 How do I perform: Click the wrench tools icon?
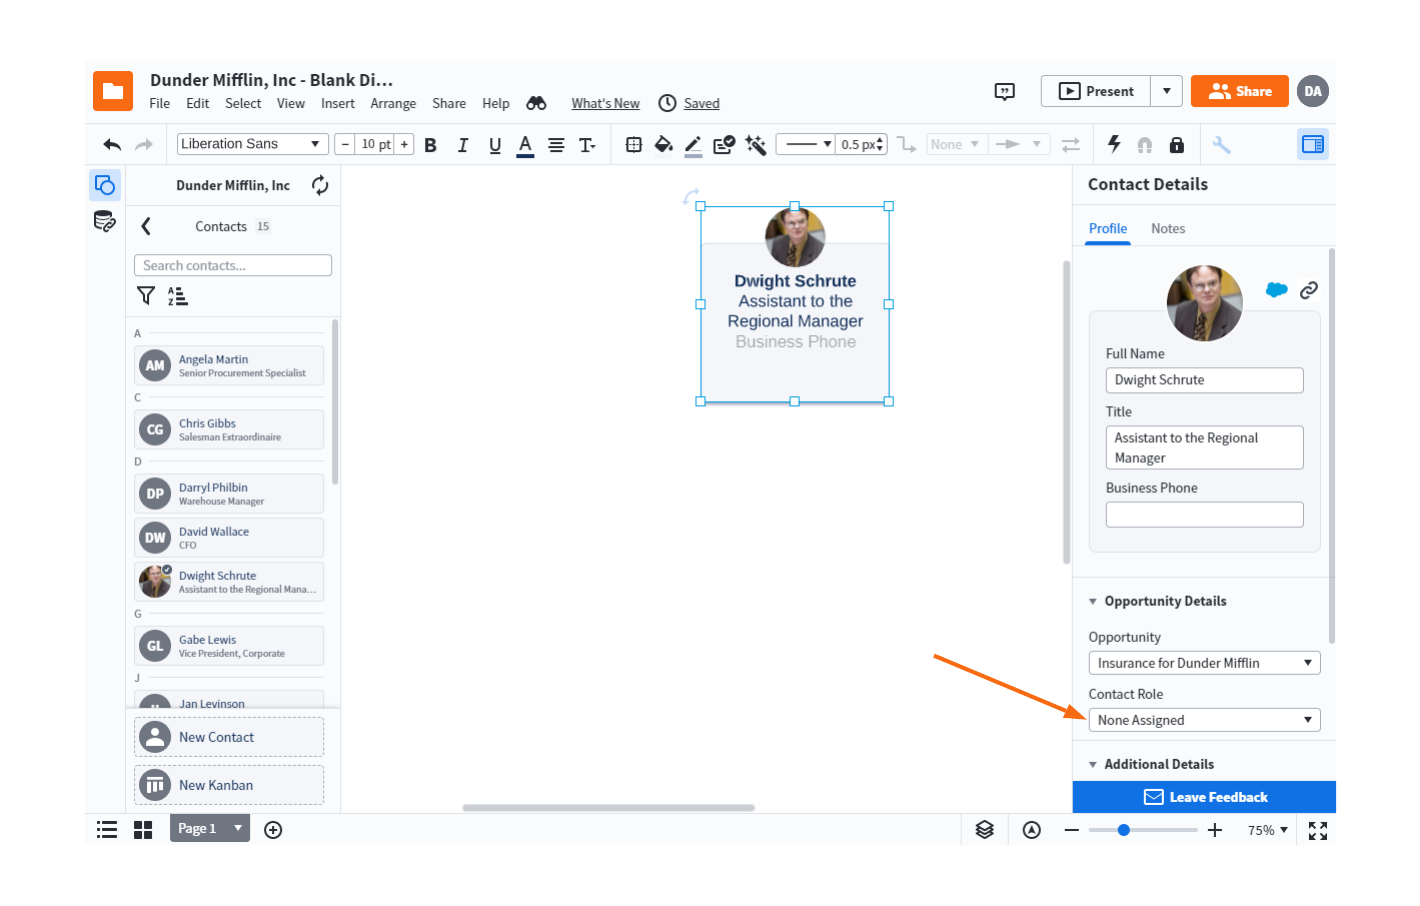coord(1221,145)
